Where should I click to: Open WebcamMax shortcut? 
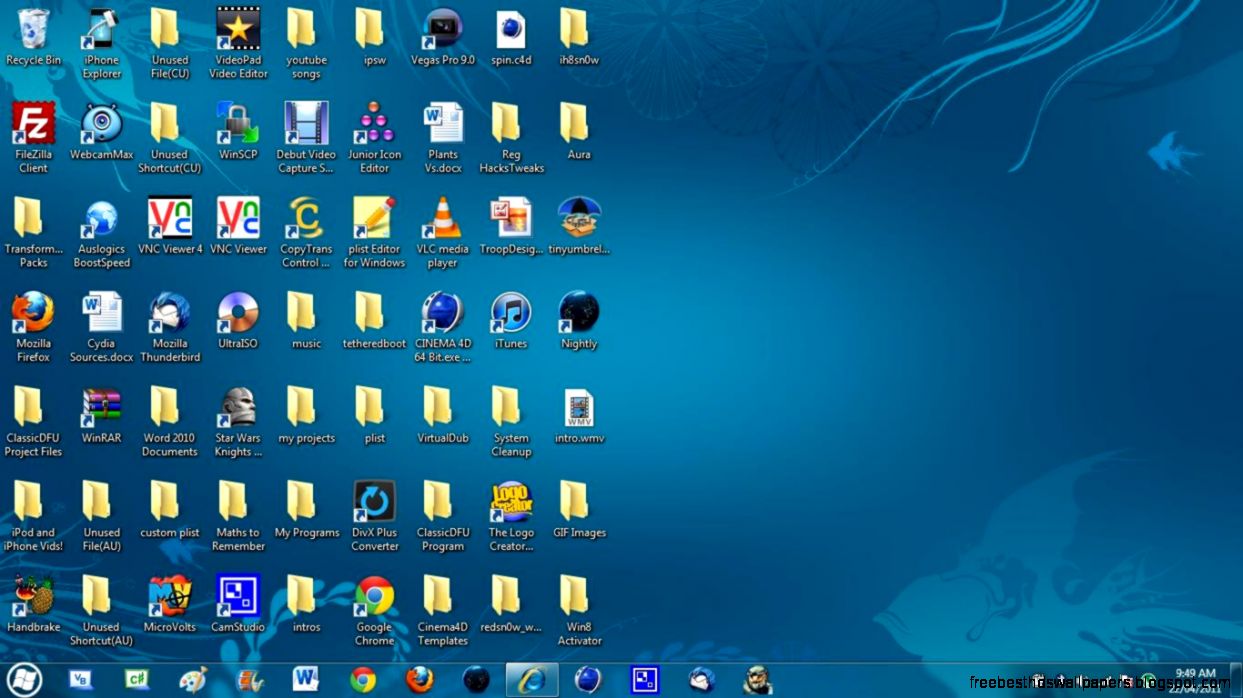tap(101, 132)
